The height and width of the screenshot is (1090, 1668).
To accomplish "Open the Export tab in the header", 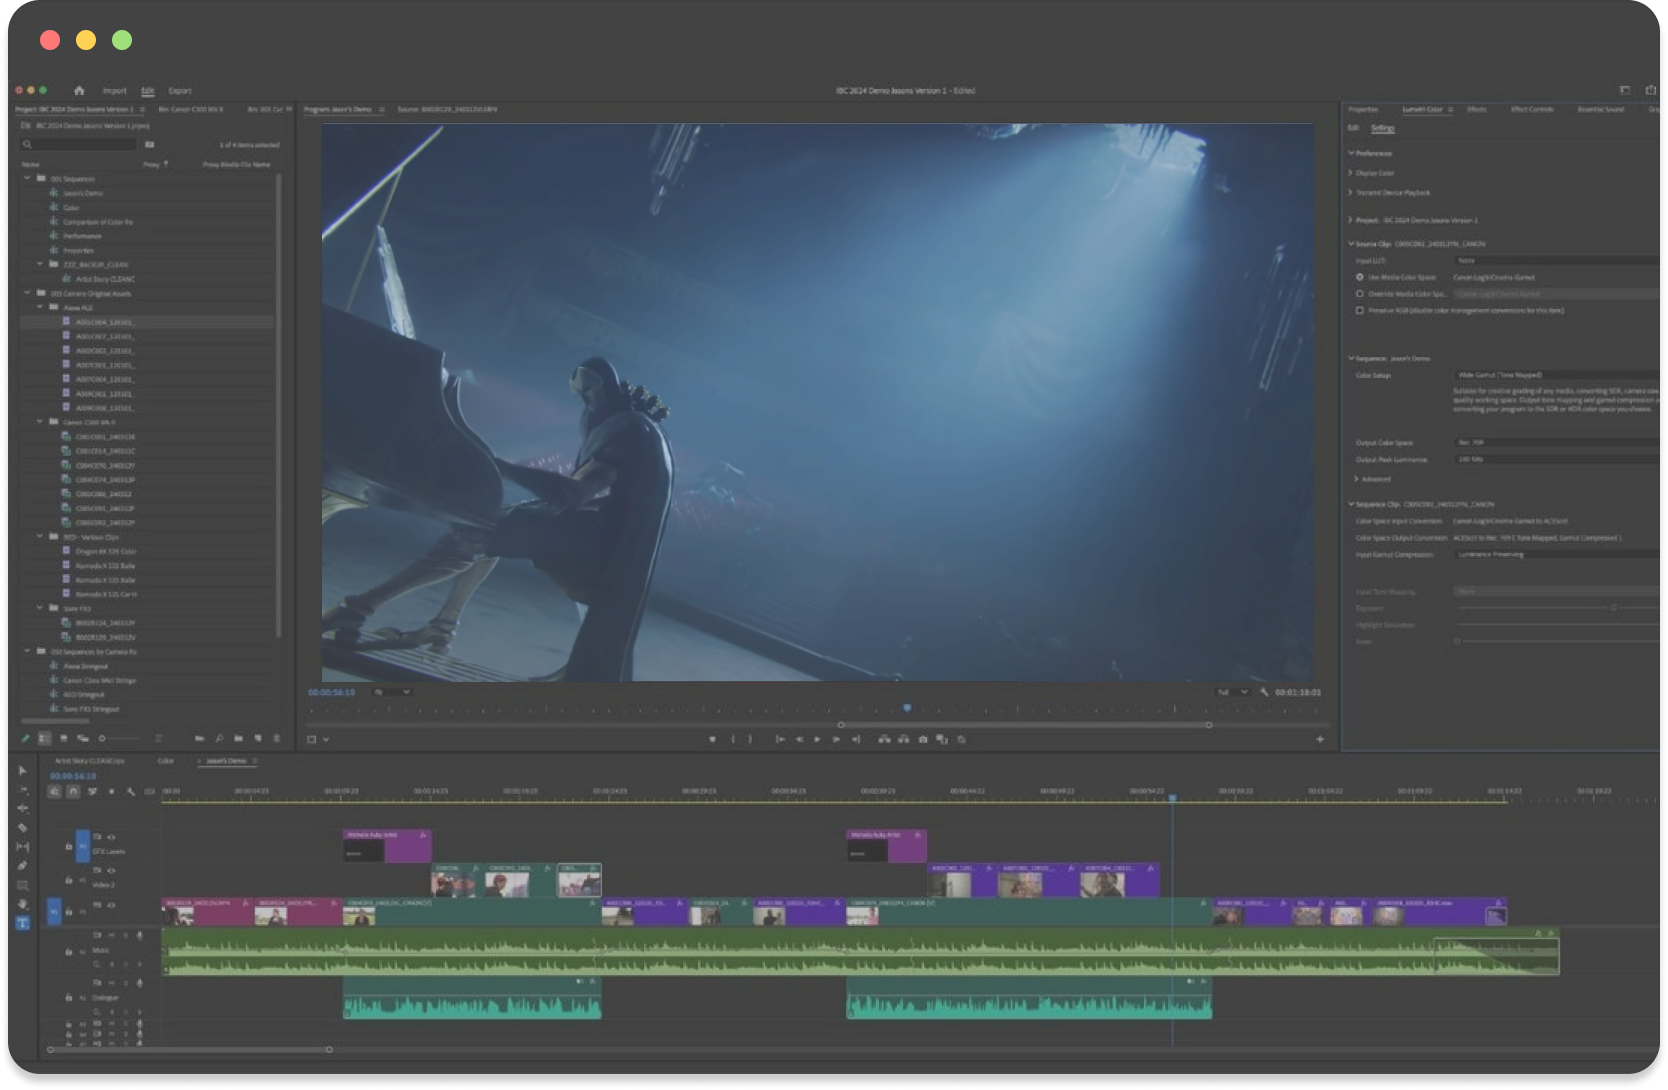I will point(180,91).
